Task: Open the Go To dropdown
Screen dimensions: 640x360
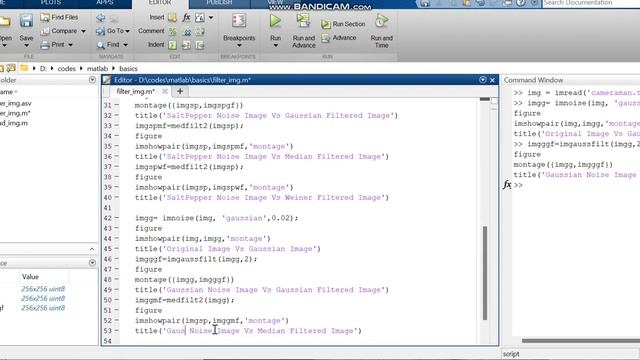Action: 113,31
